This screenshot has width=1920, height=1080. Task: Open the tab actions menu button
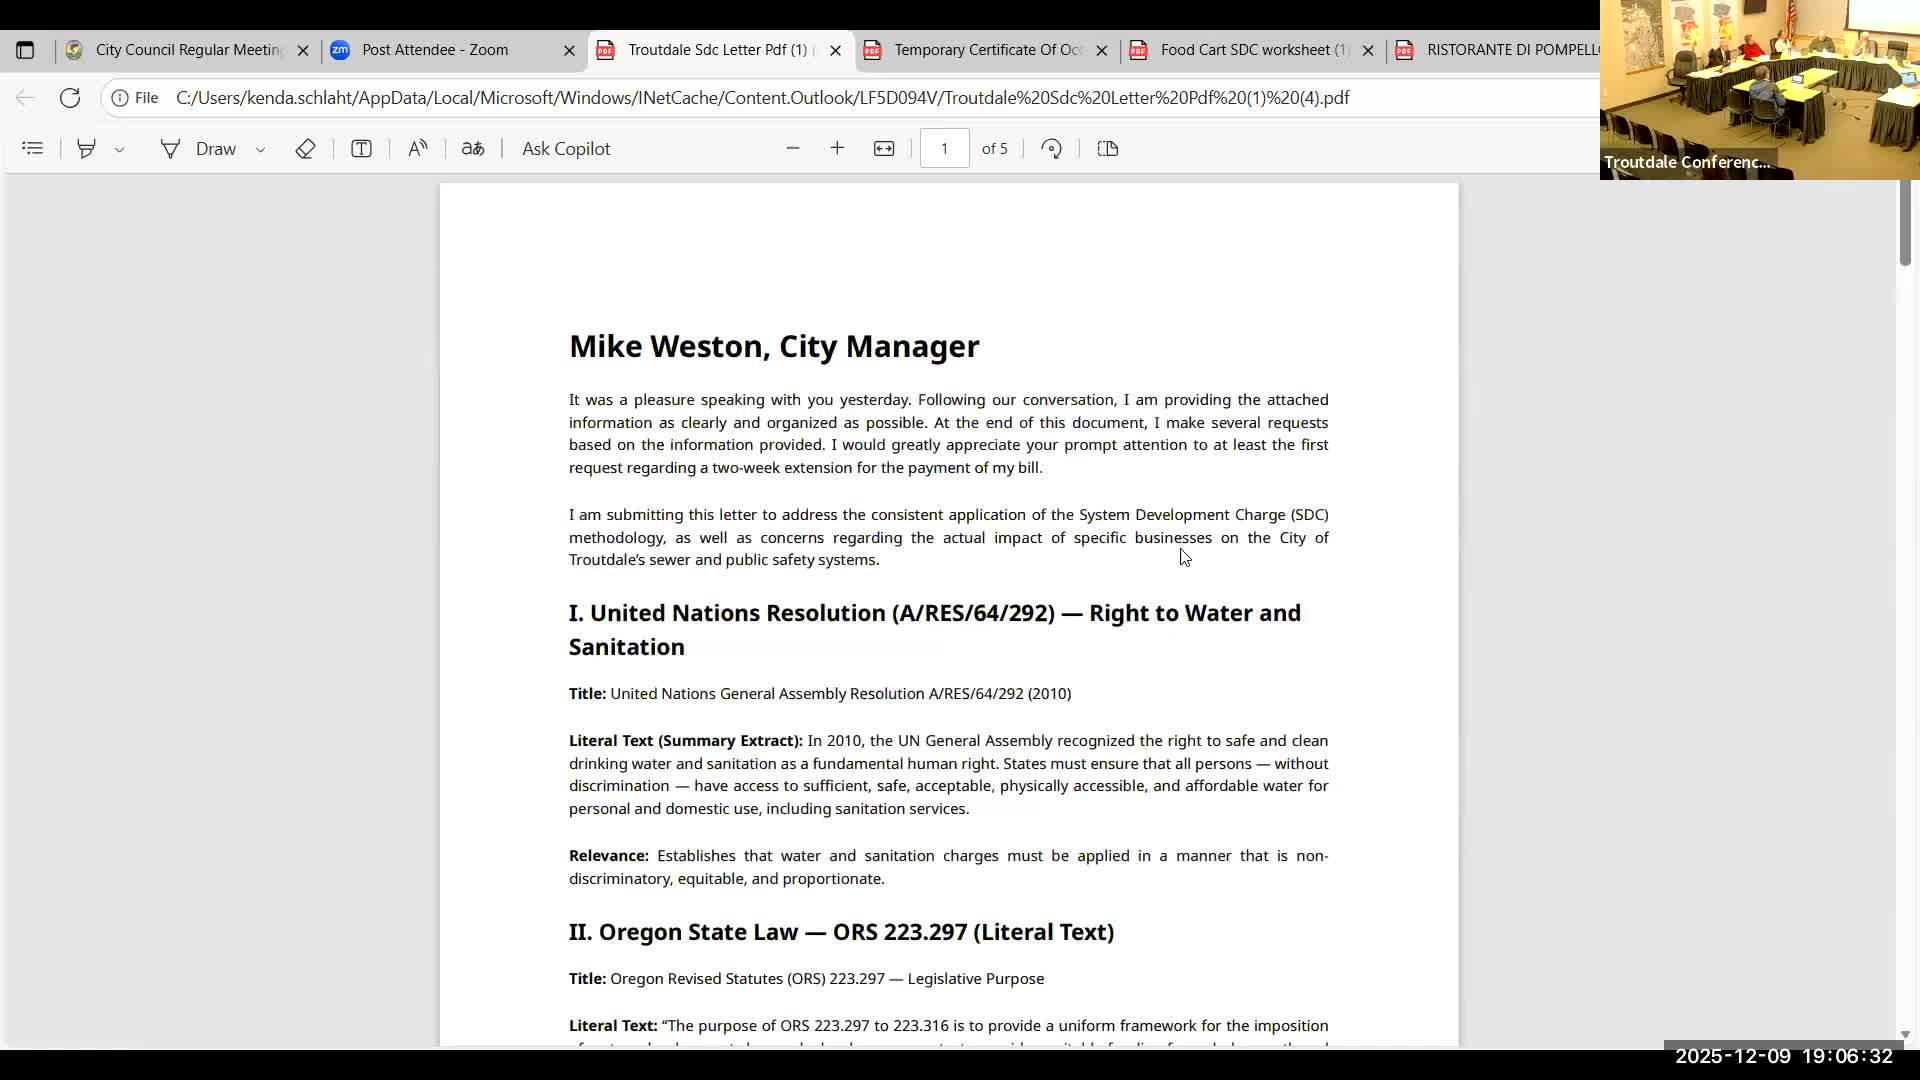[x=25, y=50]
